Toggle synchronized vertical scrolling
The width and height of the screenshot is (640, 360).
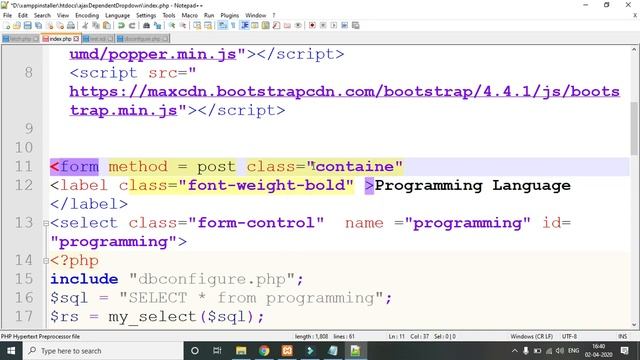click(x=197, y=25)
